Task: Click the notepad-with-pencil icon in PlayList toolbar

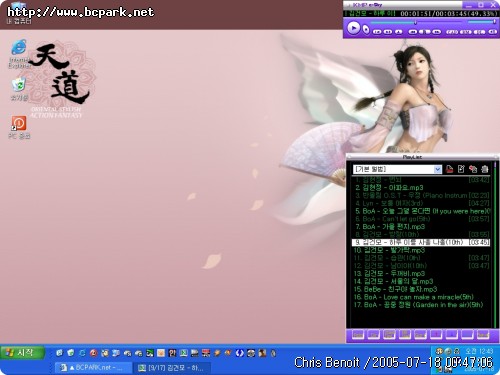Action: click(461, 169)
